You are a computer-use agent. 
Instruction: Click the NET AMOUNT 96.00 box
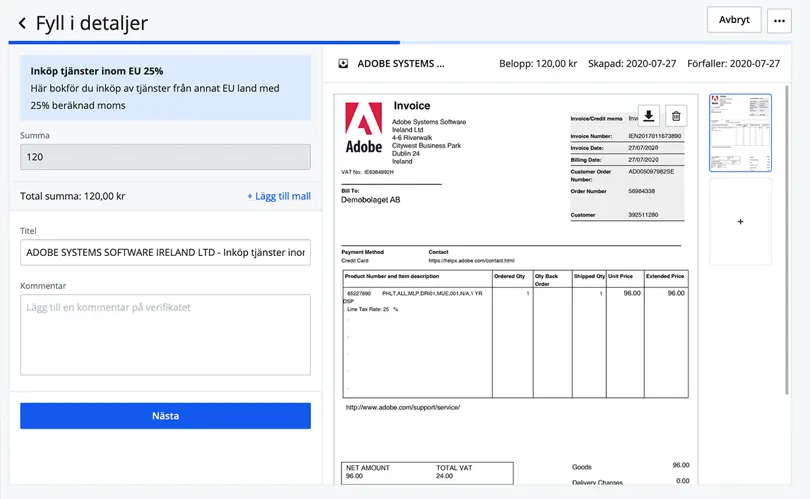point(368,472)
